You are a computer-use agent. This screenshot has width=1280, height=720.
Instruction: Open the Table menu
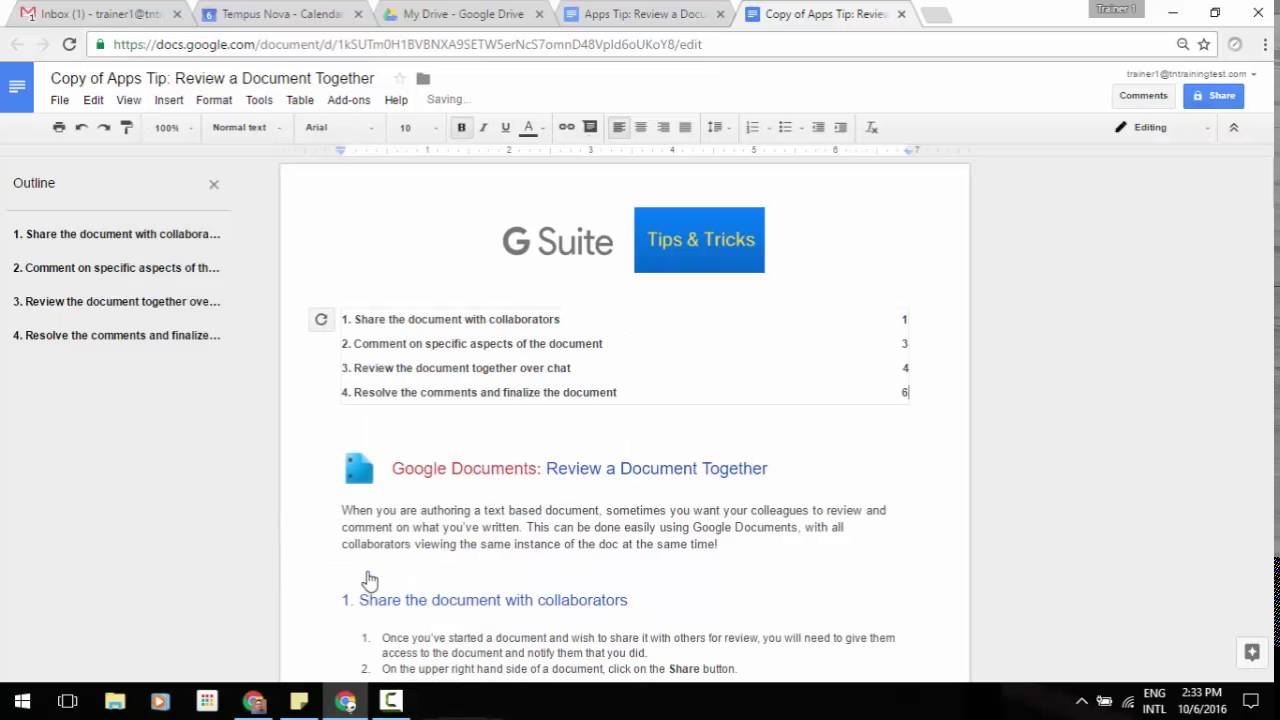point(300,100)
